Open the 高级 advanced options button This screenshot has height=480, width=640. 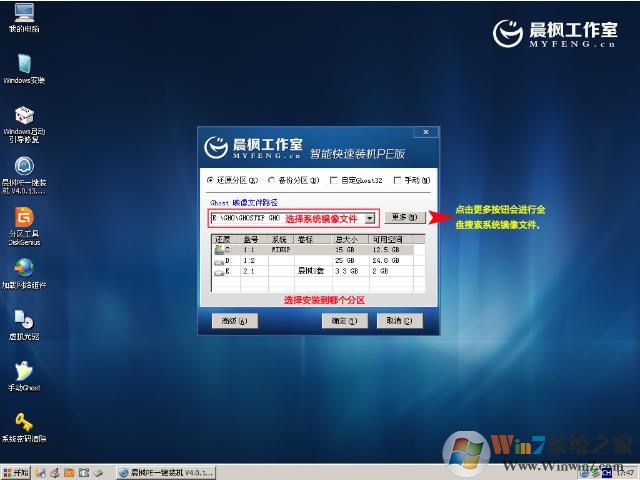(235, 321)
